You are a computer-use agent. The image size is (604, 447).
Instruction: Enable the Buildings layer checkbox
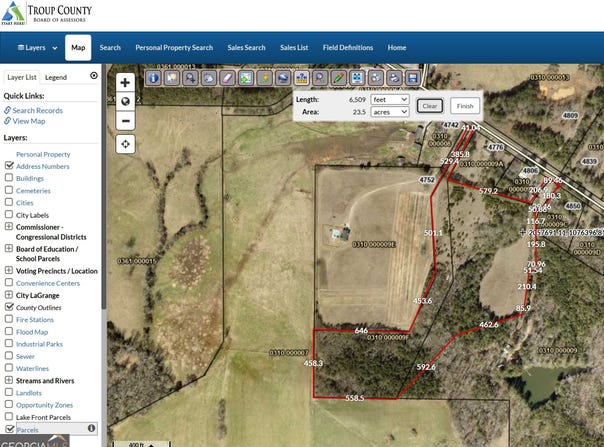pyautogui.click(x=9, y=178)
